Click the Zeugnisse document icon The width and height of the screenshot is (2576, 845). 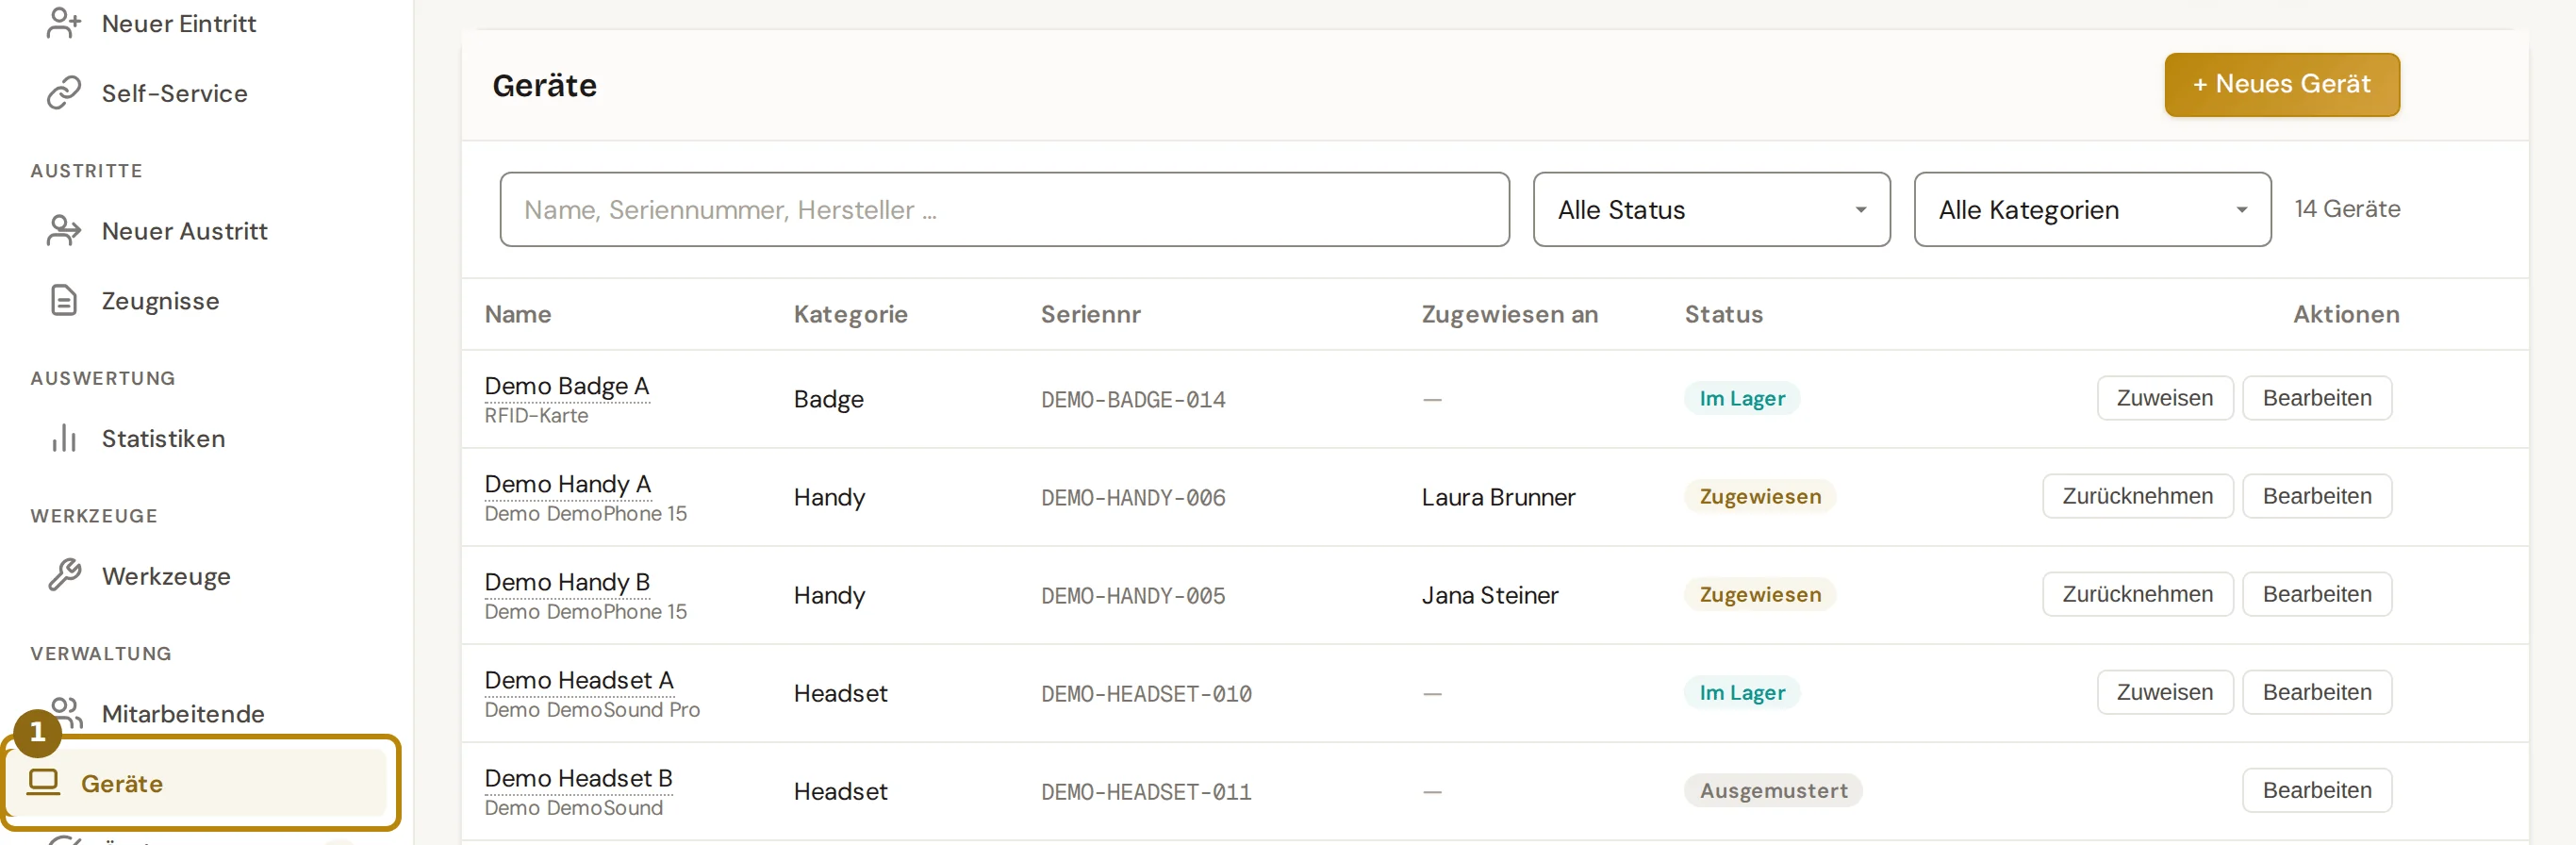(x=64, y=300)
